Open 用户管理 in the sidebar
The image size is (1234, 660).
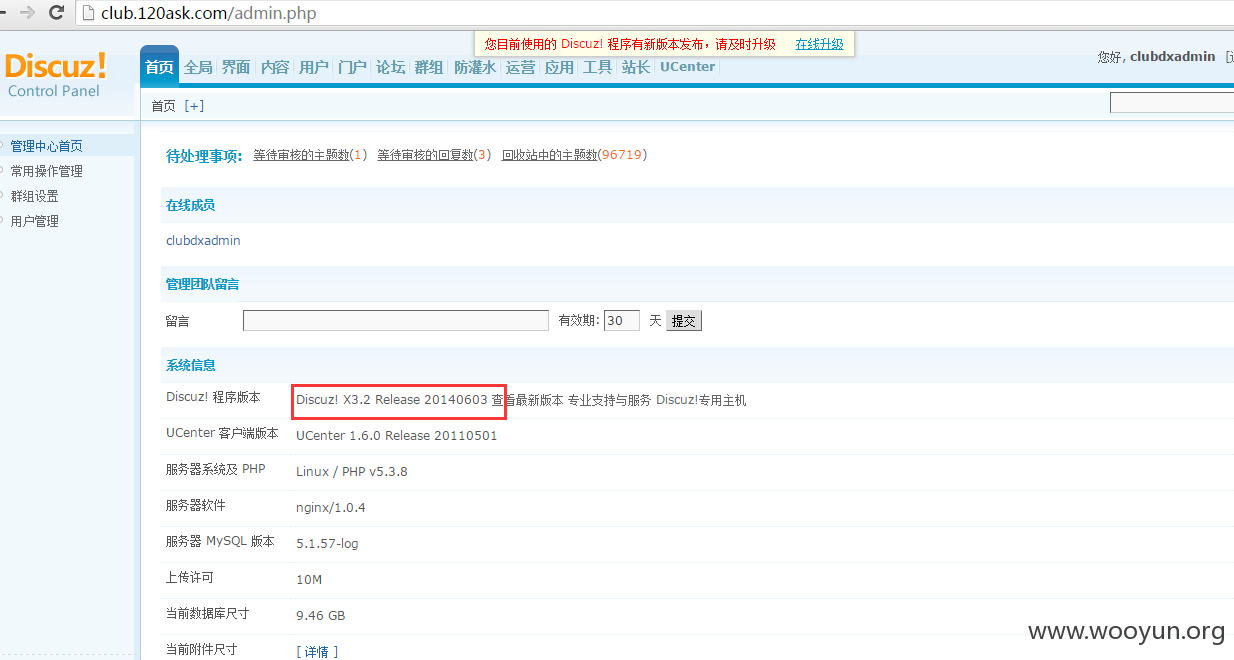click(x=34, y=221)
